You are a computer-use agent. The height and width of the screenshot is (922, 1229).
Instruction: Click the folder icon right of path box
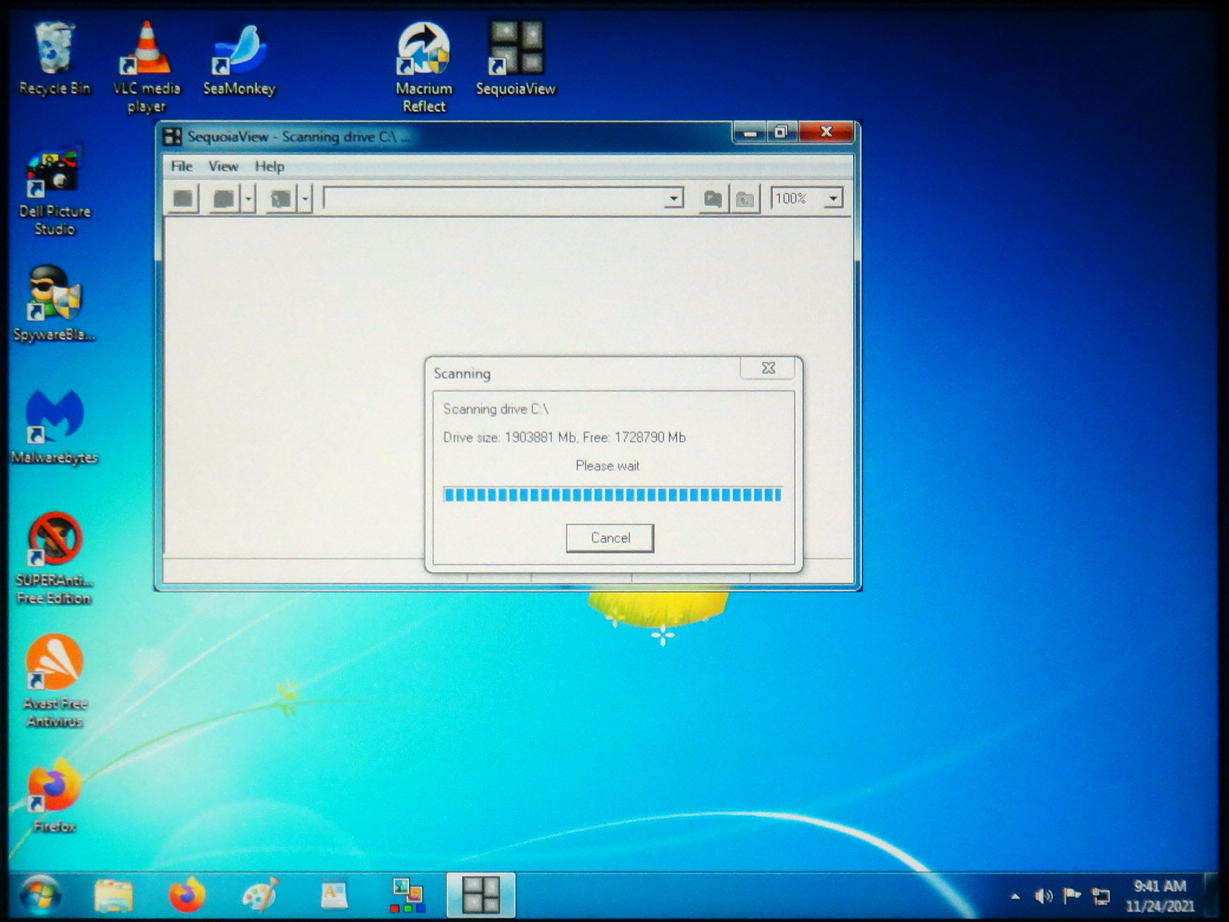point(712,199)
